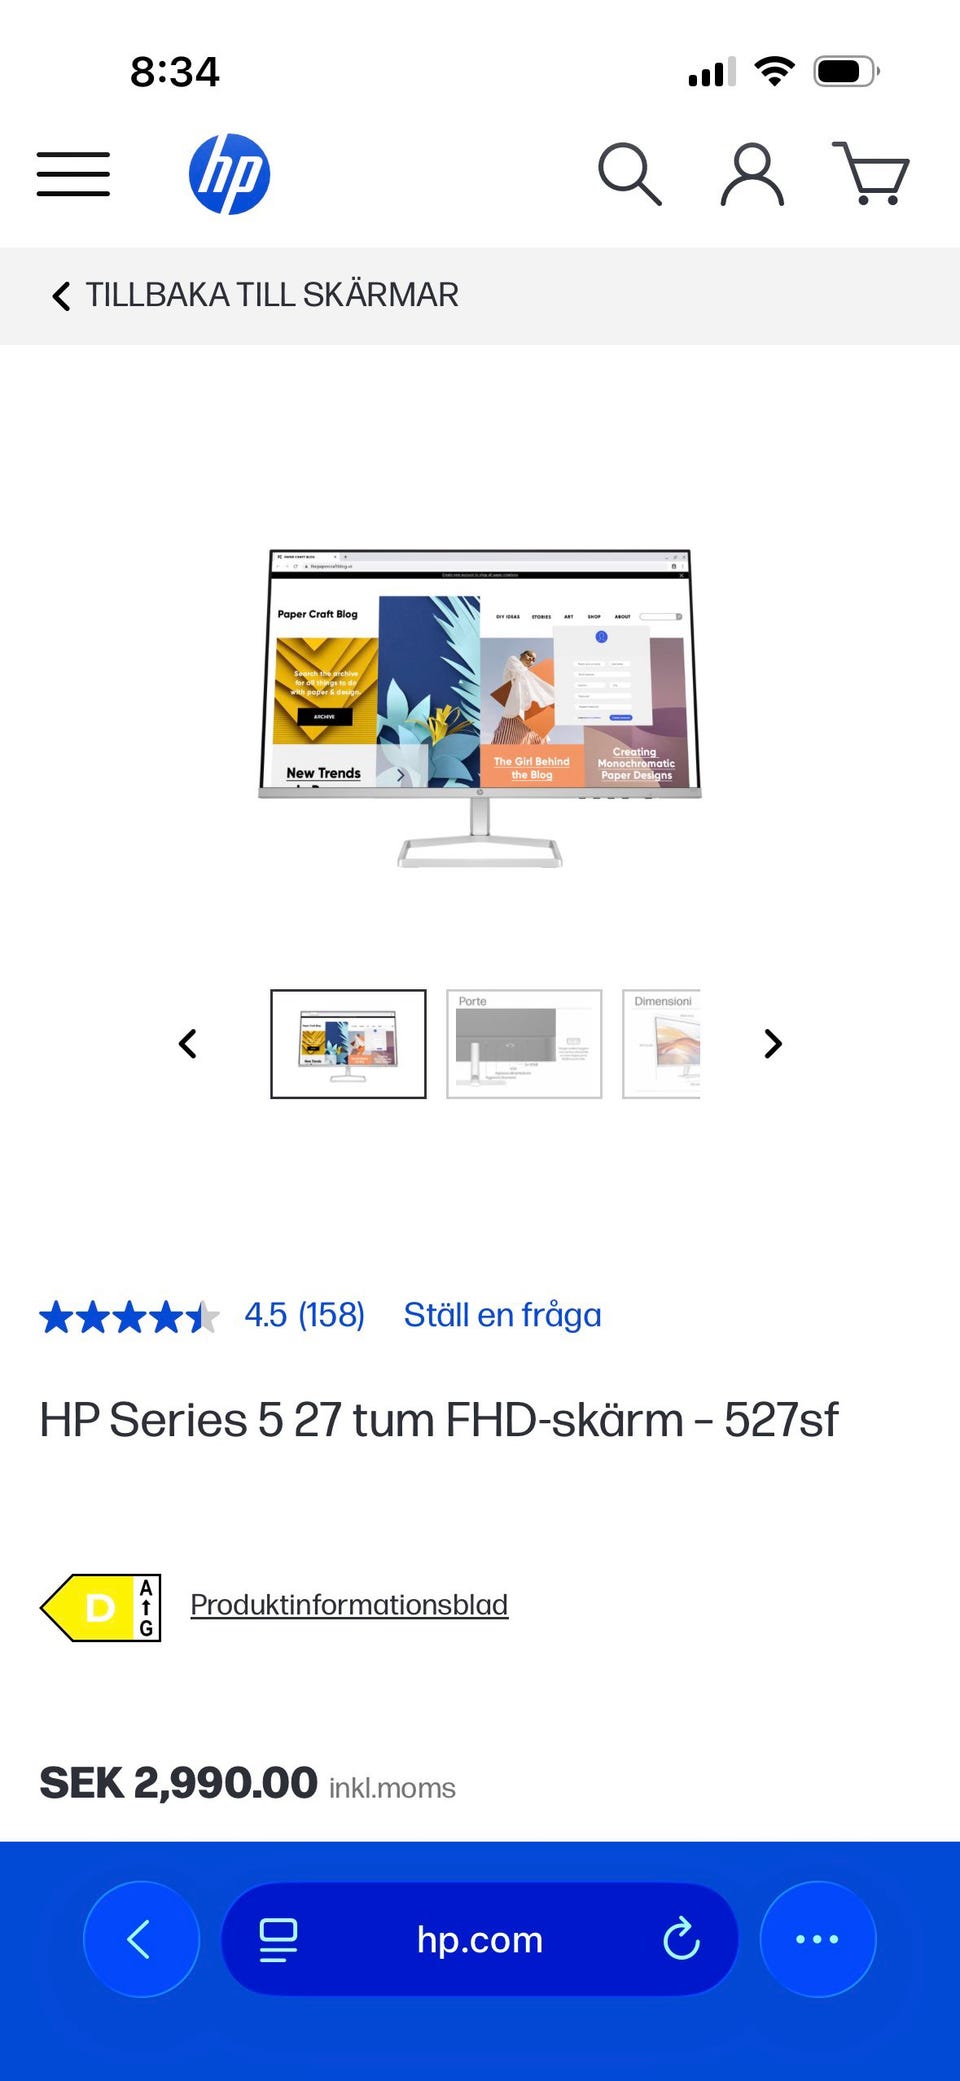The image size is (960, 2081).
Task: Show previous thumbnail with left chevron
Action: pyautogui.click(x=187, y=1044)
